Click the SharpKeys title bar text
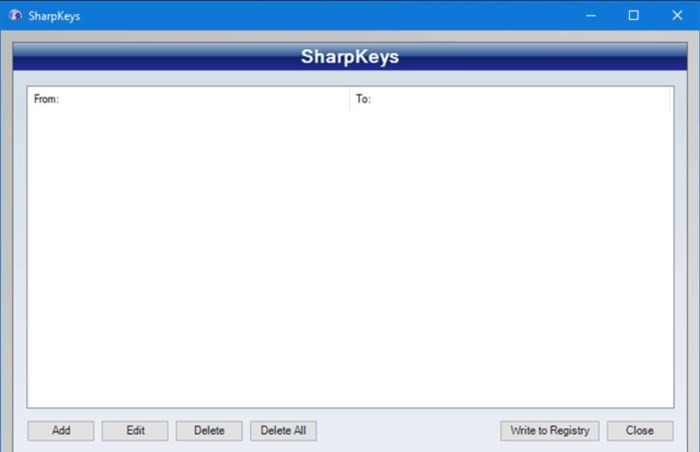The height and width of the screenshot is (452, 700). (54, 16)
